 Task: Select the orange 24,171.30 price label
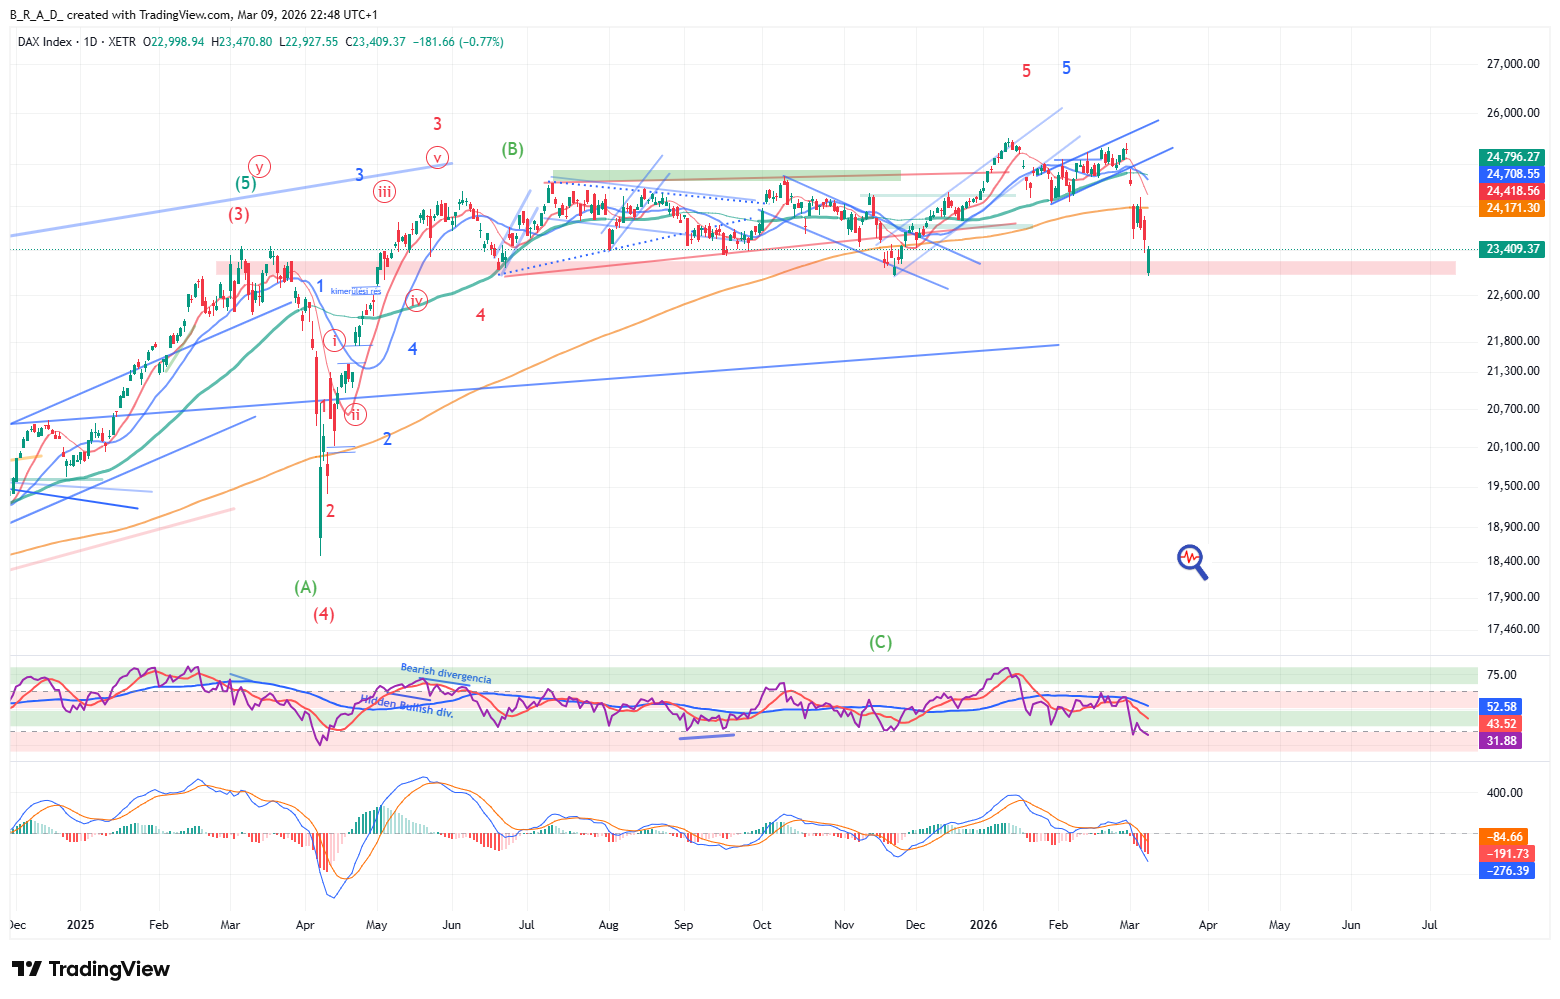(1512, 208)
